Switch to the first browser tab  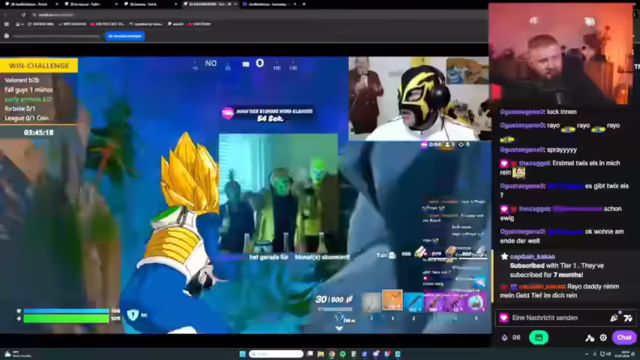pyautogui.click(x=29, y=4)
